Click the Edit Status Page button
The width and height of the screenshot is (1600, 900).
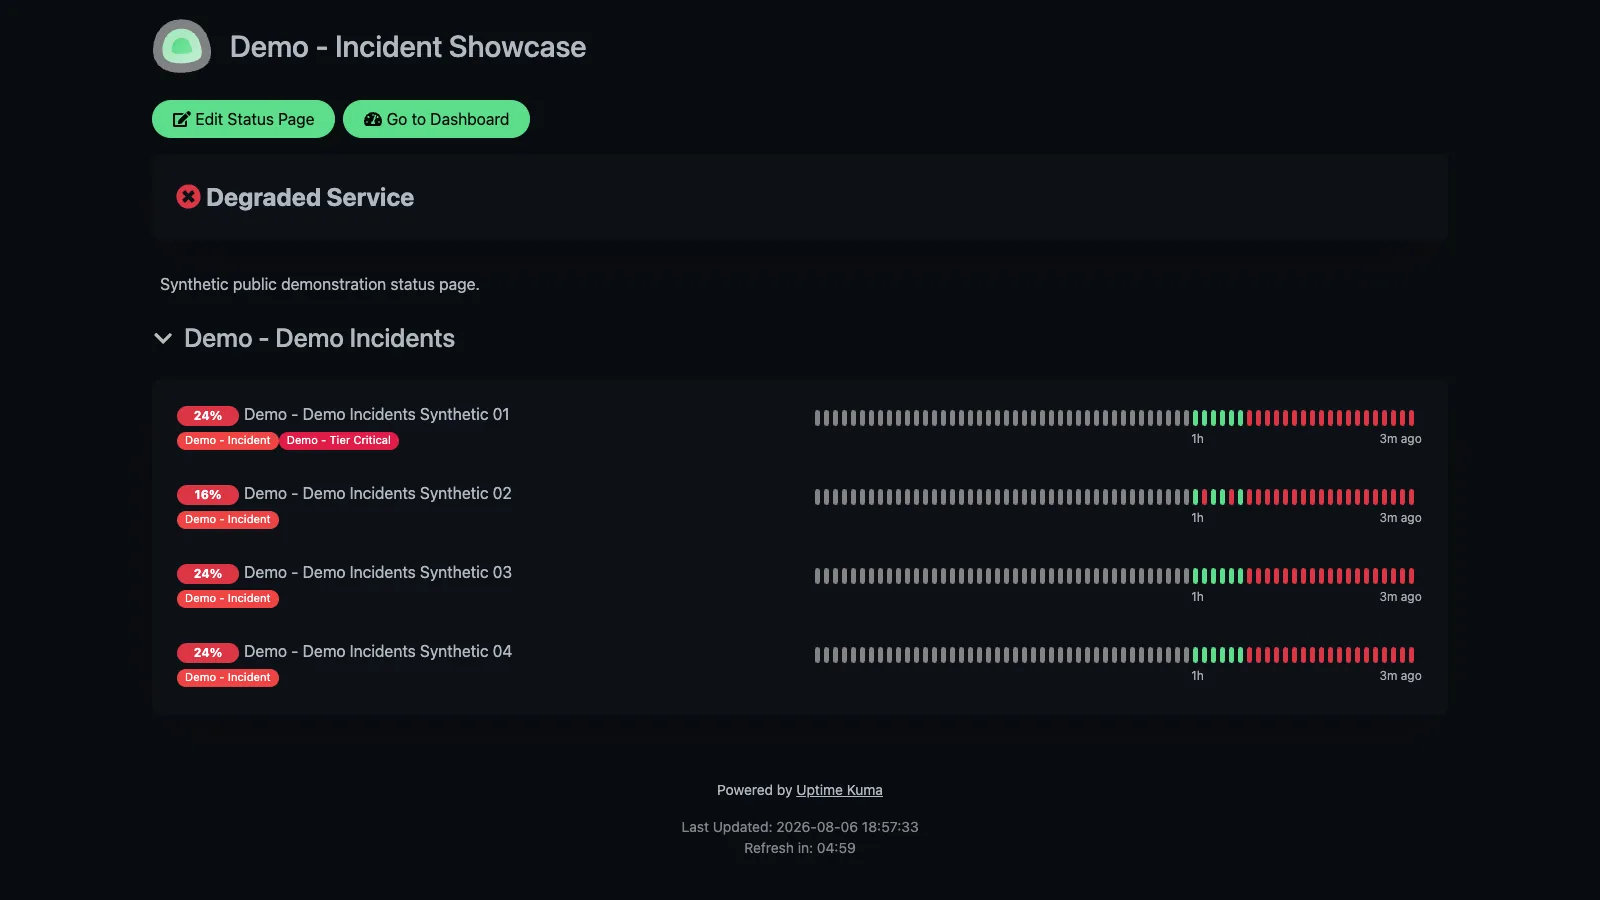(243, 119)
